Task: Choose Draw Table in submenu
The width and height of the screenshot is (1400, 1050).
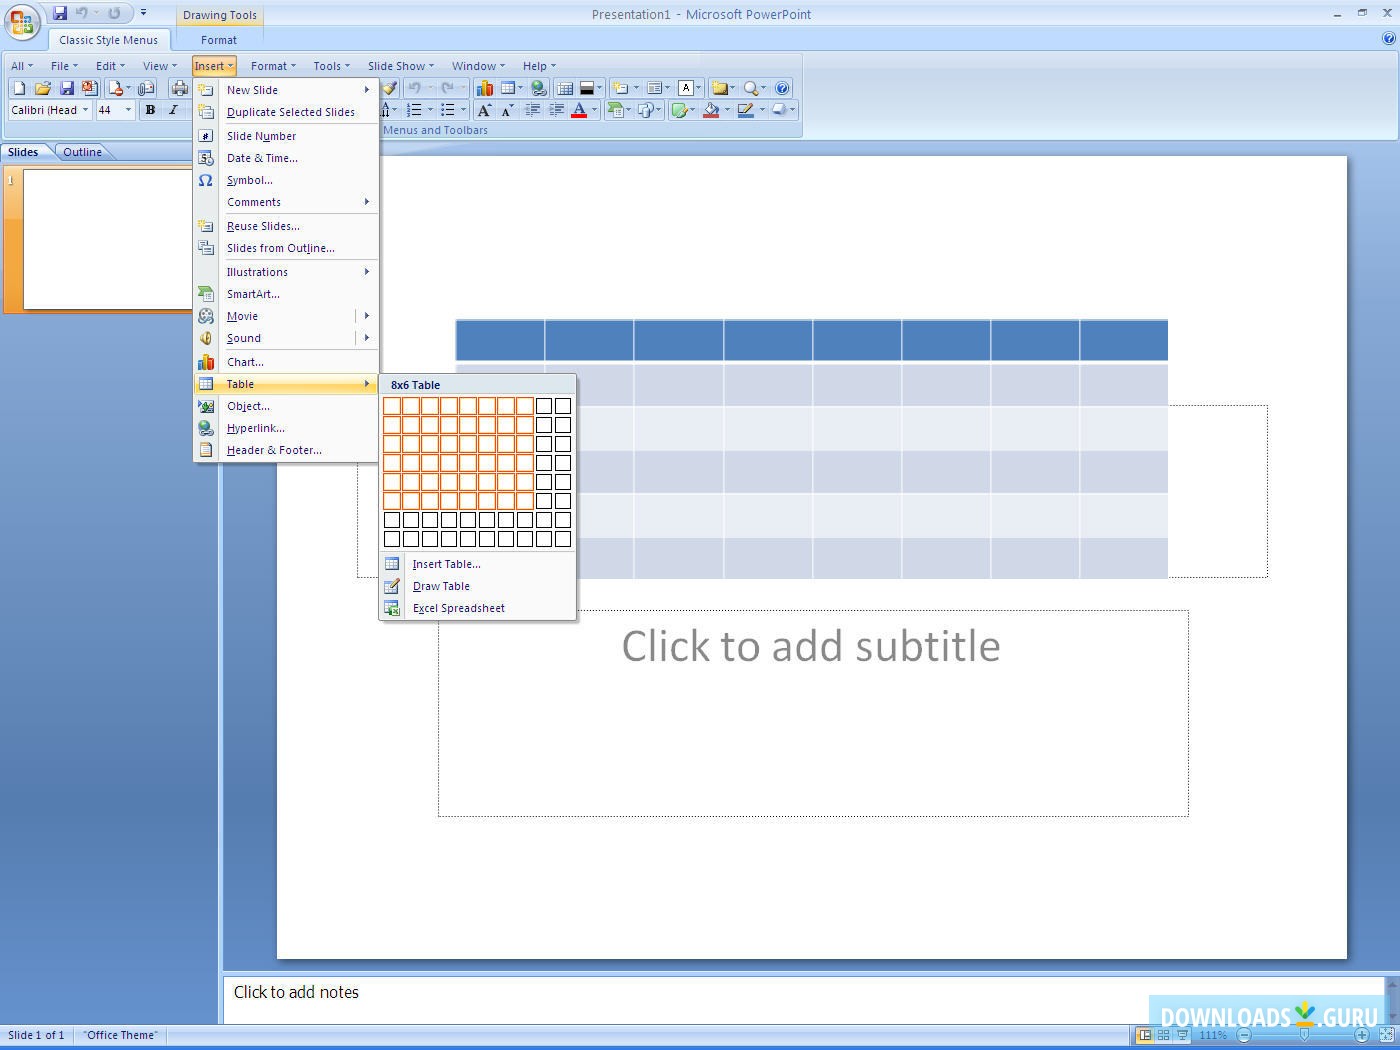Action: pyautogui.click(x=478, y=586)
